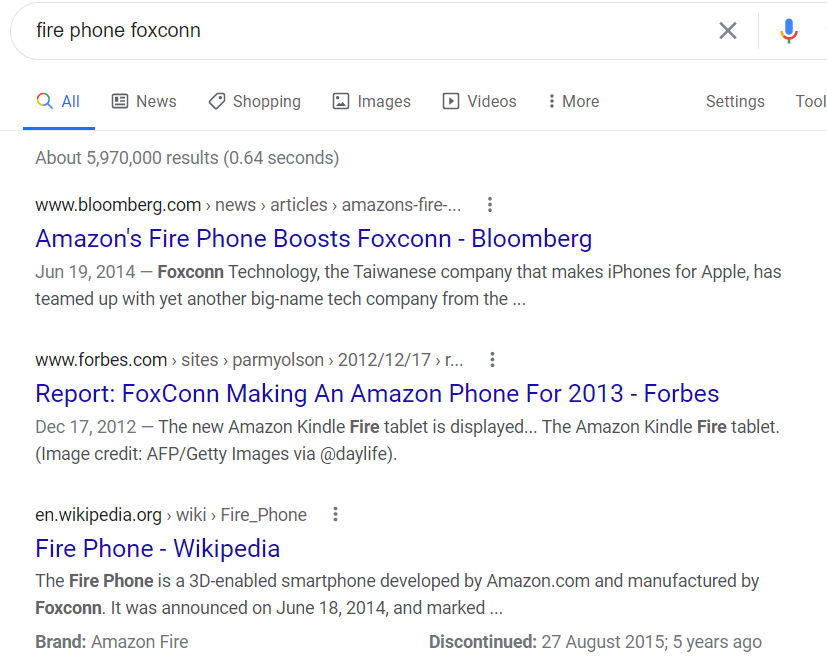Viewport: 827px width, 660px height.
Task: Switch to the Videos tab
Action: click(479, 101)
